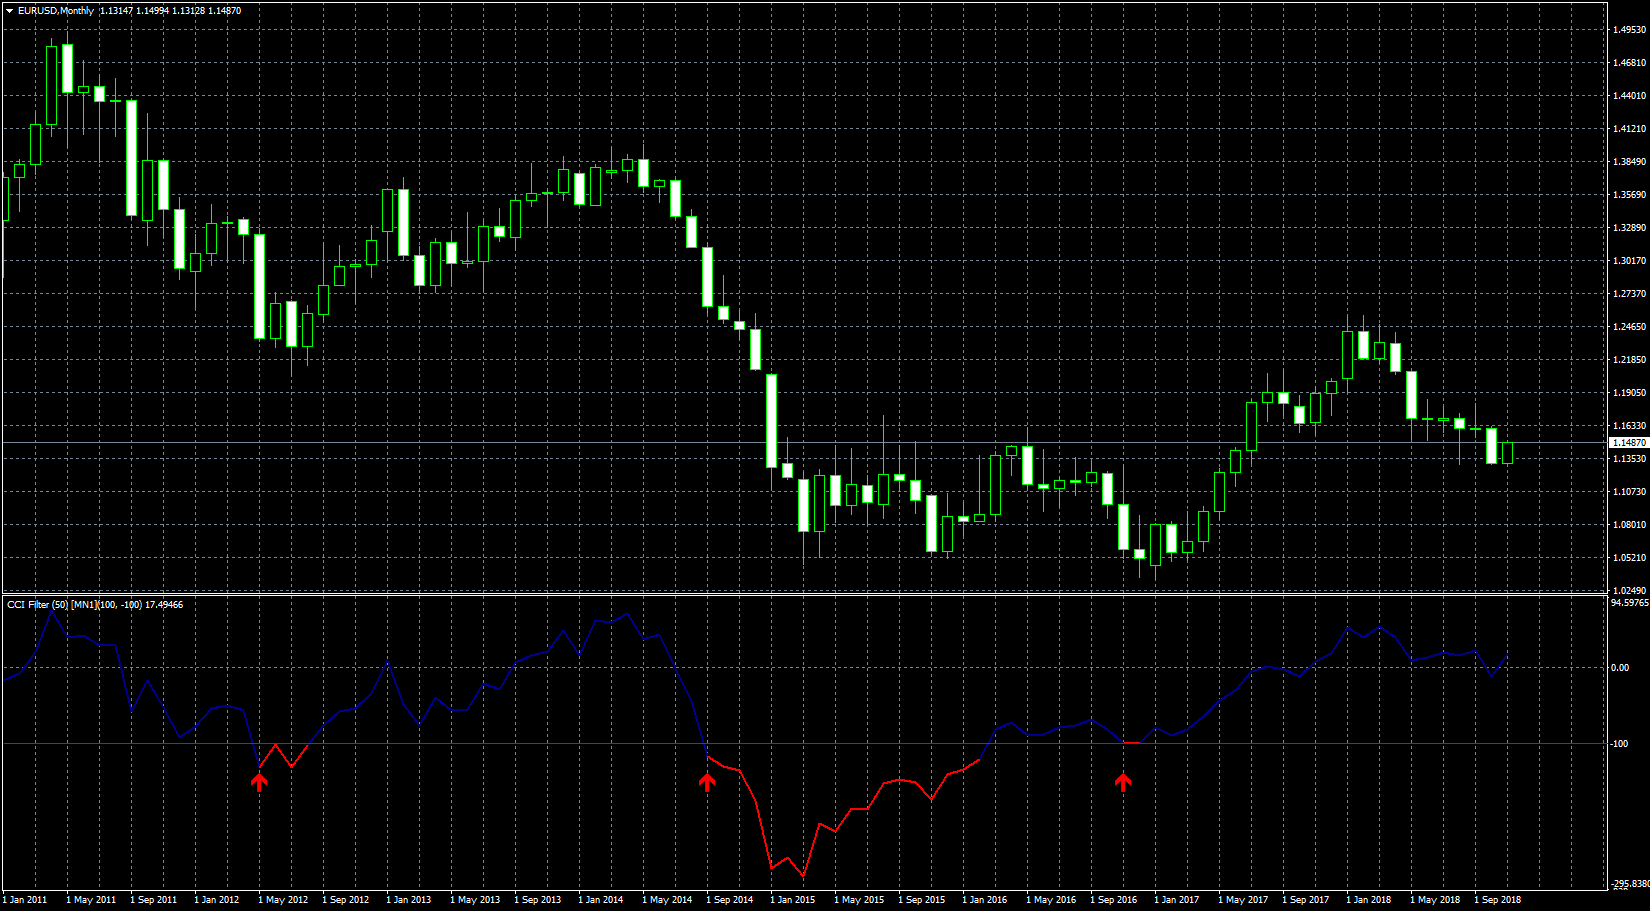
Task: Click the 1 Jan 2011 date label
Action: (x=25, y=900)
